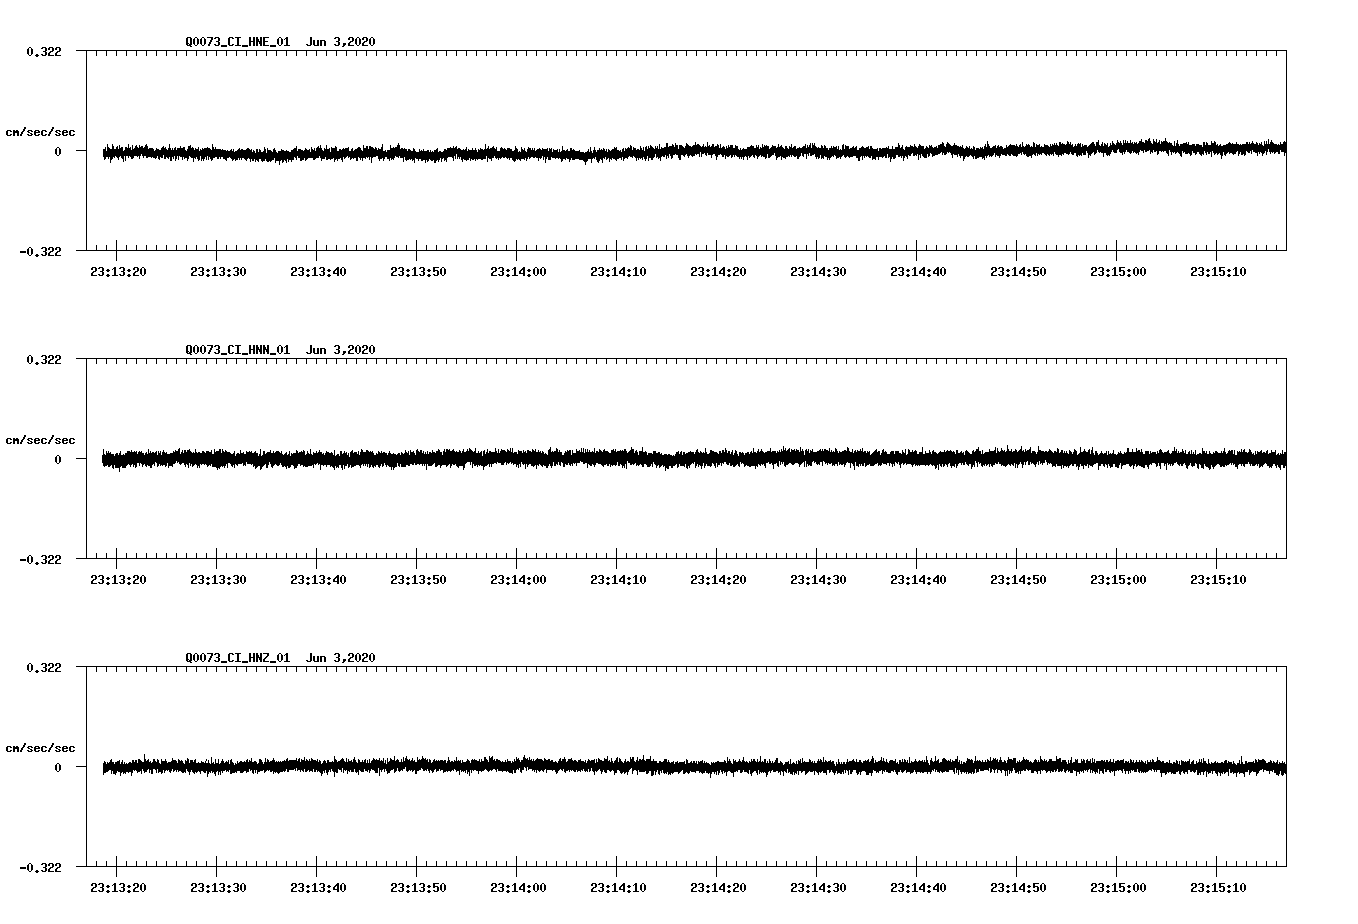Click the 23:14:10 time label under HNN plot
This screenshot has width=1358, height=924.
pos(618,580)
